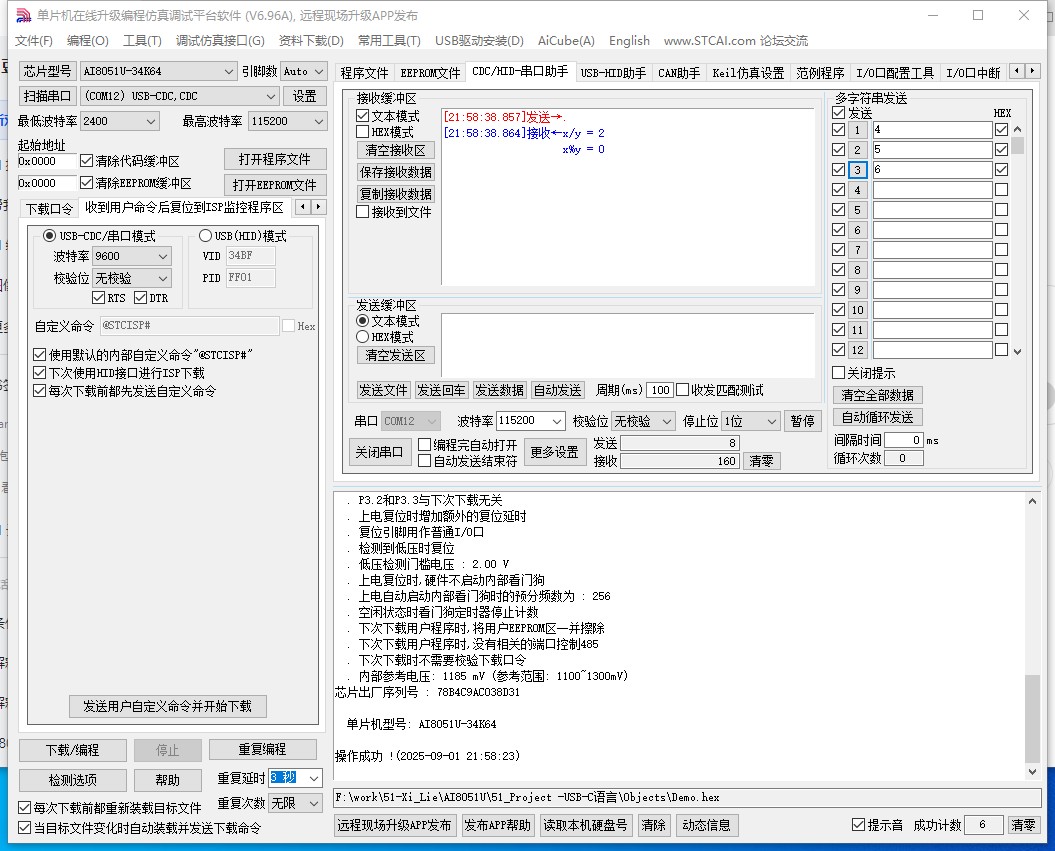Image resolution: width=1055 pixels, height=851 pixels.
Task: Click the 清零 button next to 接收 counter
Action: click(762, 461)
